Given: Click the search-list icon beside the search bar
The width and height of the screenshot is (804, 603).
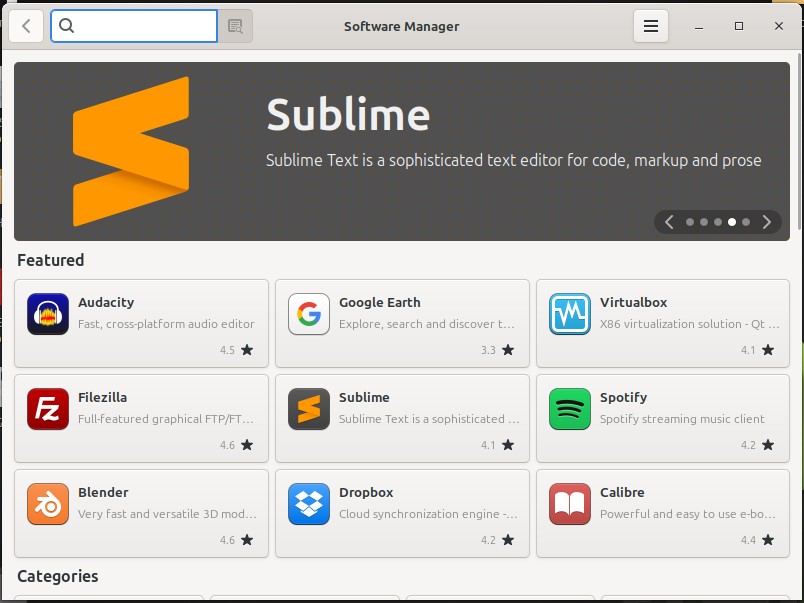Looking at the screenshot, I should pos(237,26).
